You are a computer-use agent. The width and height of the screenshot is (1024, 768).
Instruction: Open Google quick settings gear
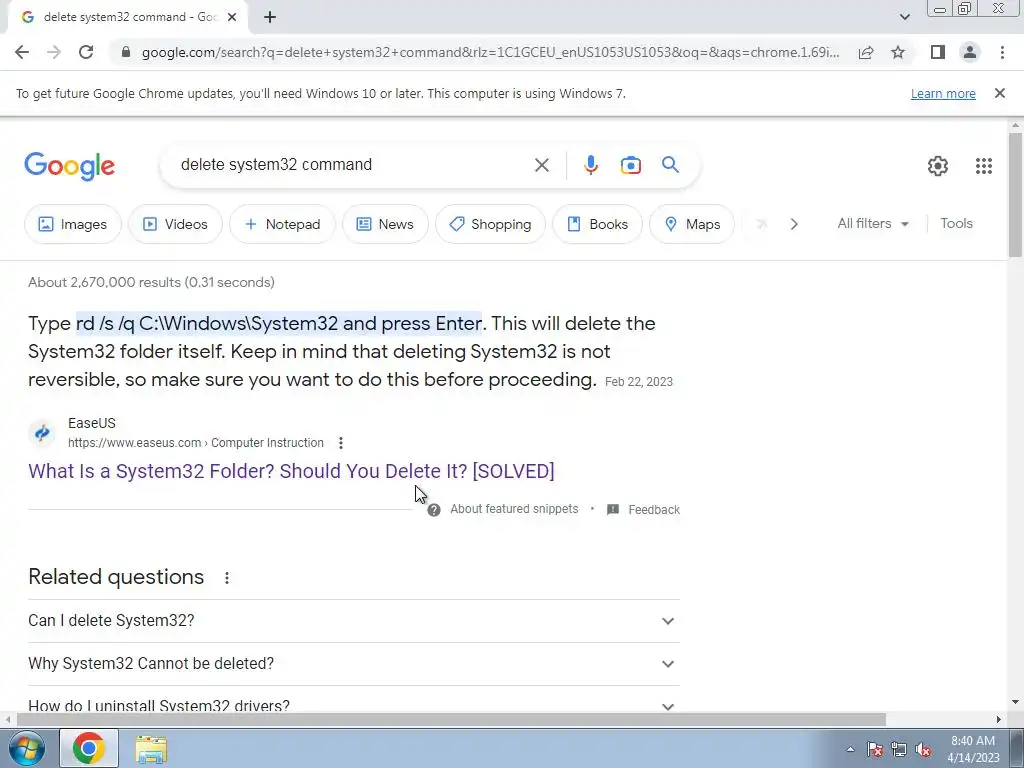pyautogui.click(x=938, y=166)
